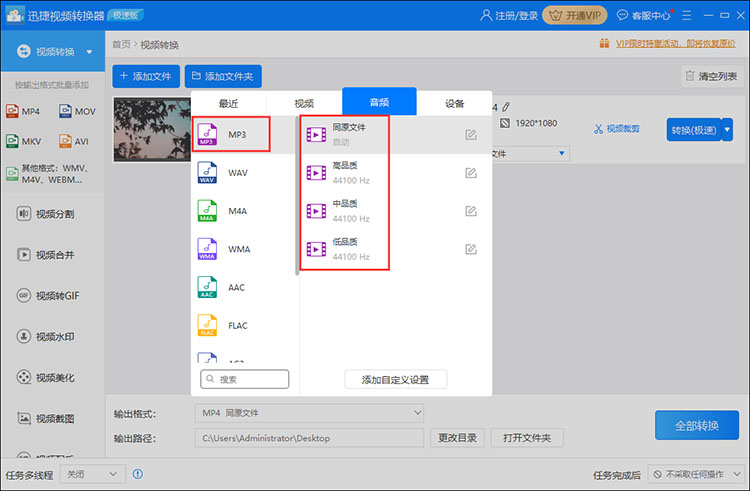The height and width of the screenshot is (491, 750).
Task: Click the 清空列表 button
Action: (712, 76)
